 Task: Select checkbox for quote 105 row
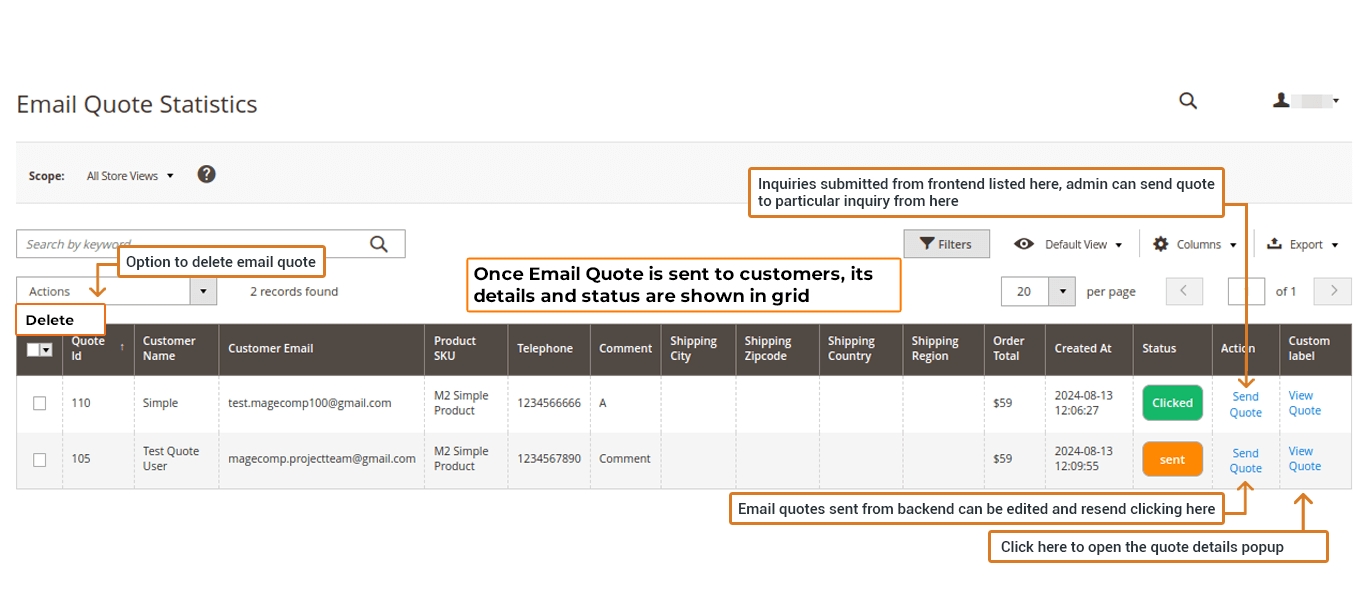(x=40, y=459)
